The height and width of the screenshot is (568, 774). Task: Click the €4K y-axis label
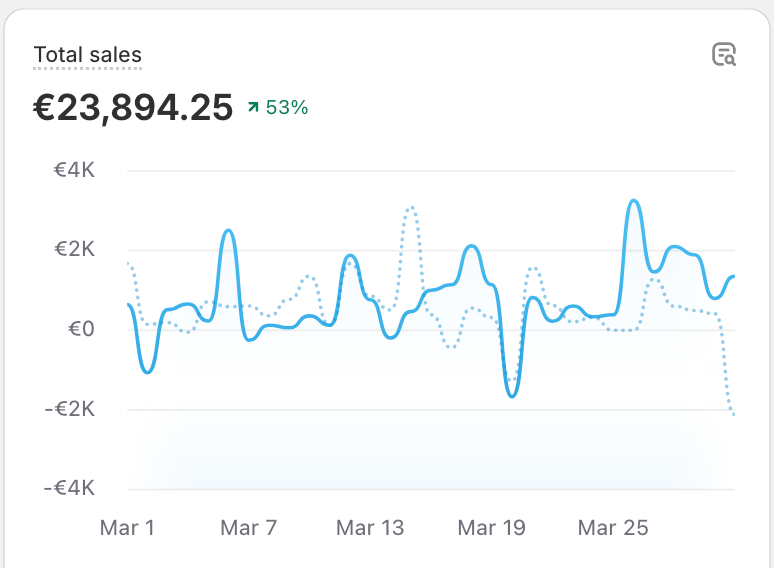(x=74, y=170)
